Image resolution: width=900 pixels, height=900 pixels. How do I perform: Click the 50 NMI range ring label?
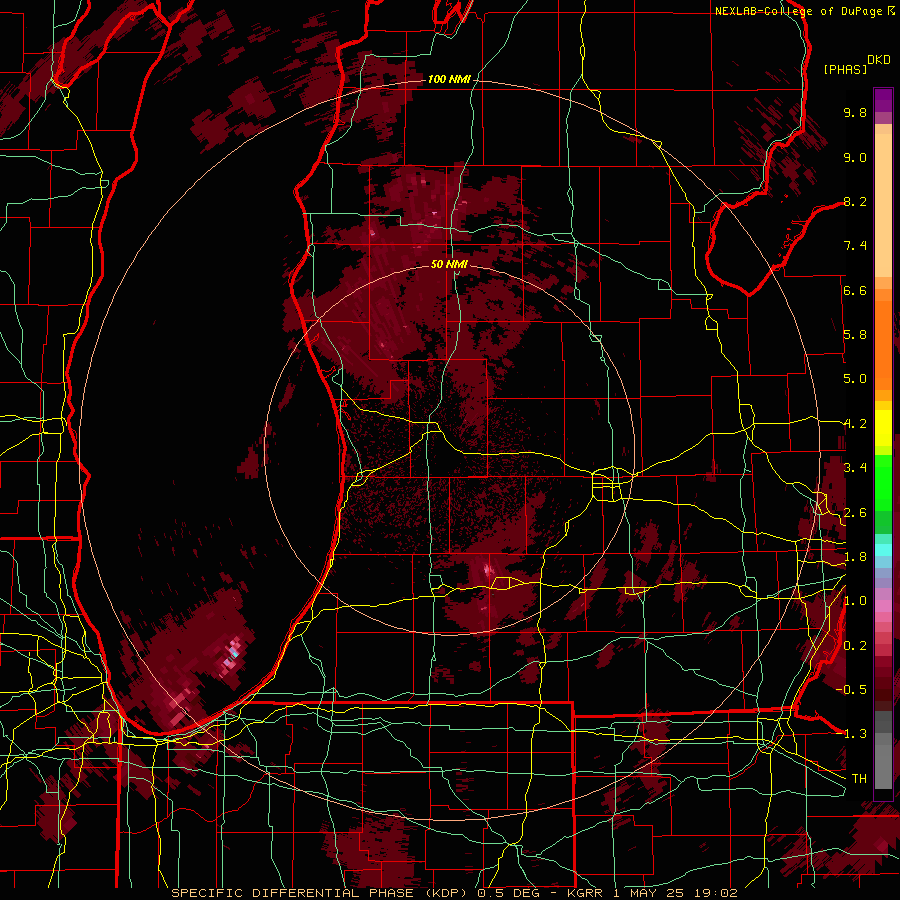point(449,264)
